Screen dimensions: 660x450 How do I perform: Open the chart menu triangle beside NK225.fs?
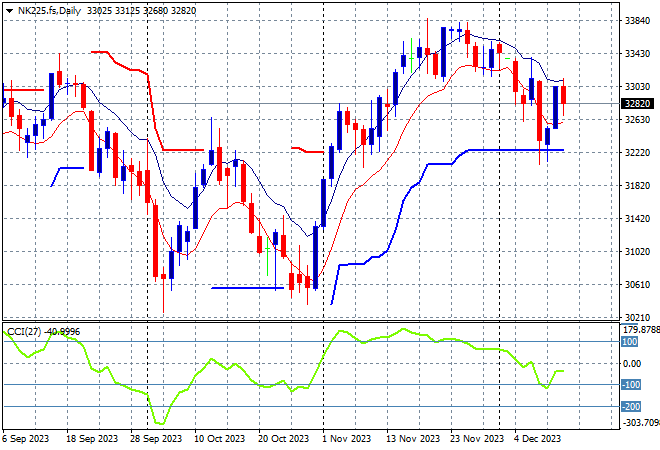[x=9, y=9]
